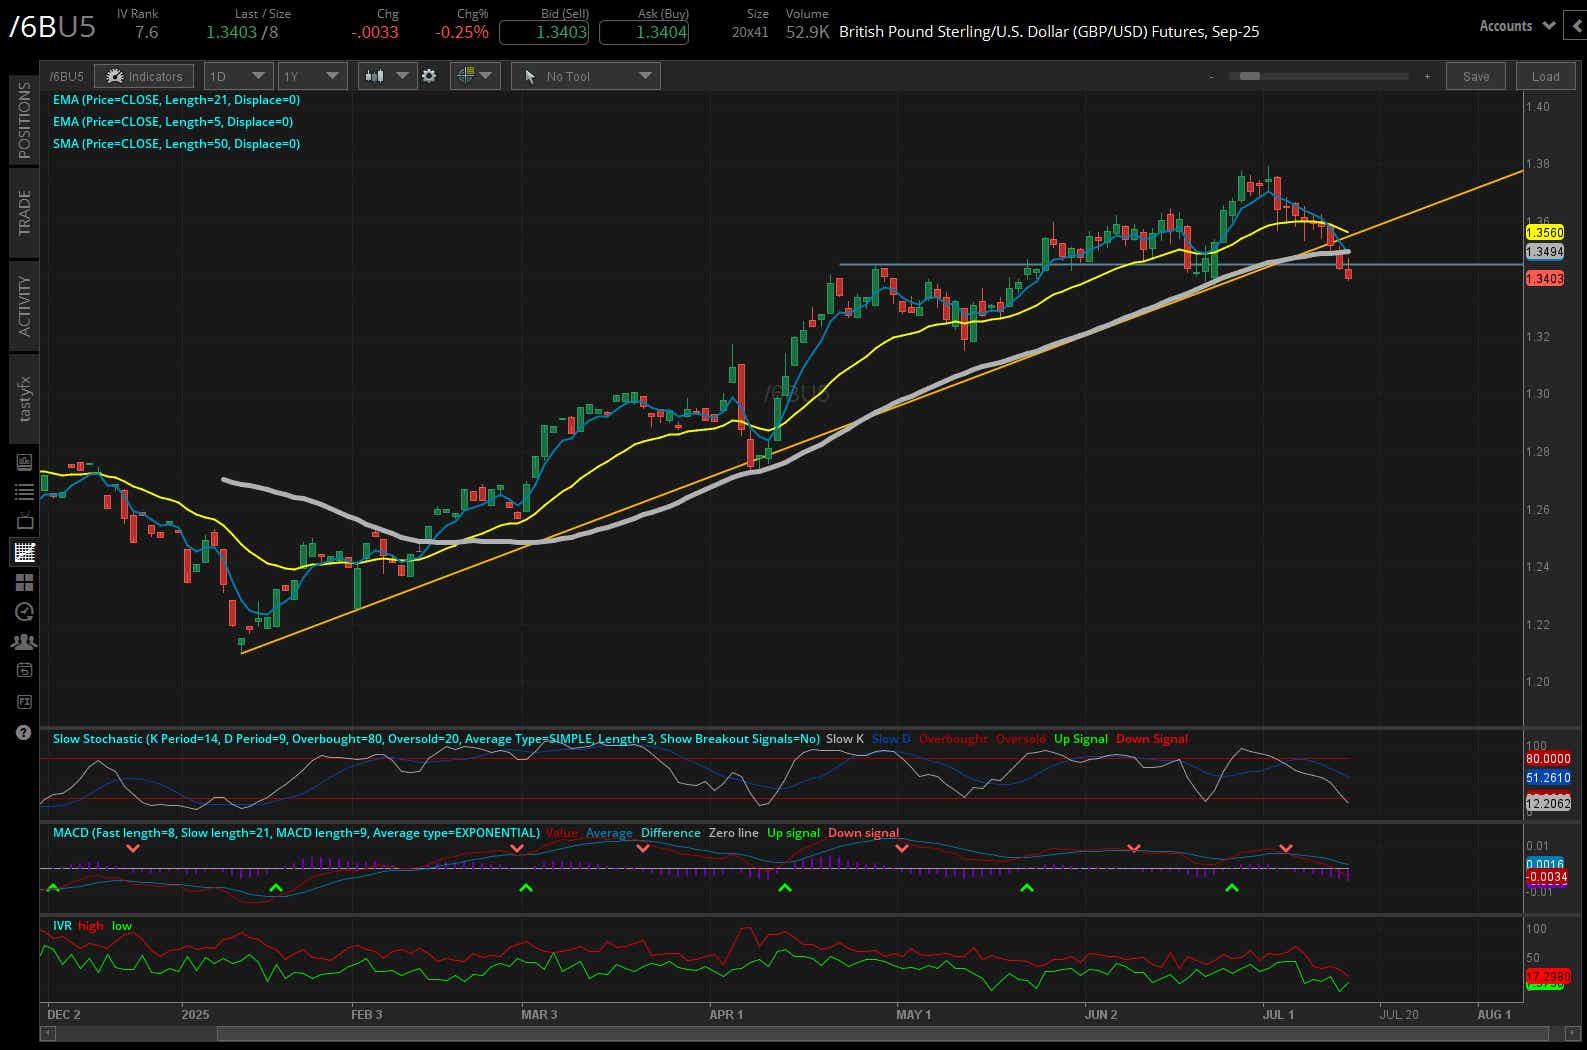This screenshot has width=1587, height=1050.
Task: Load a saved chart layout
Action: click(x=1545, y=76)
